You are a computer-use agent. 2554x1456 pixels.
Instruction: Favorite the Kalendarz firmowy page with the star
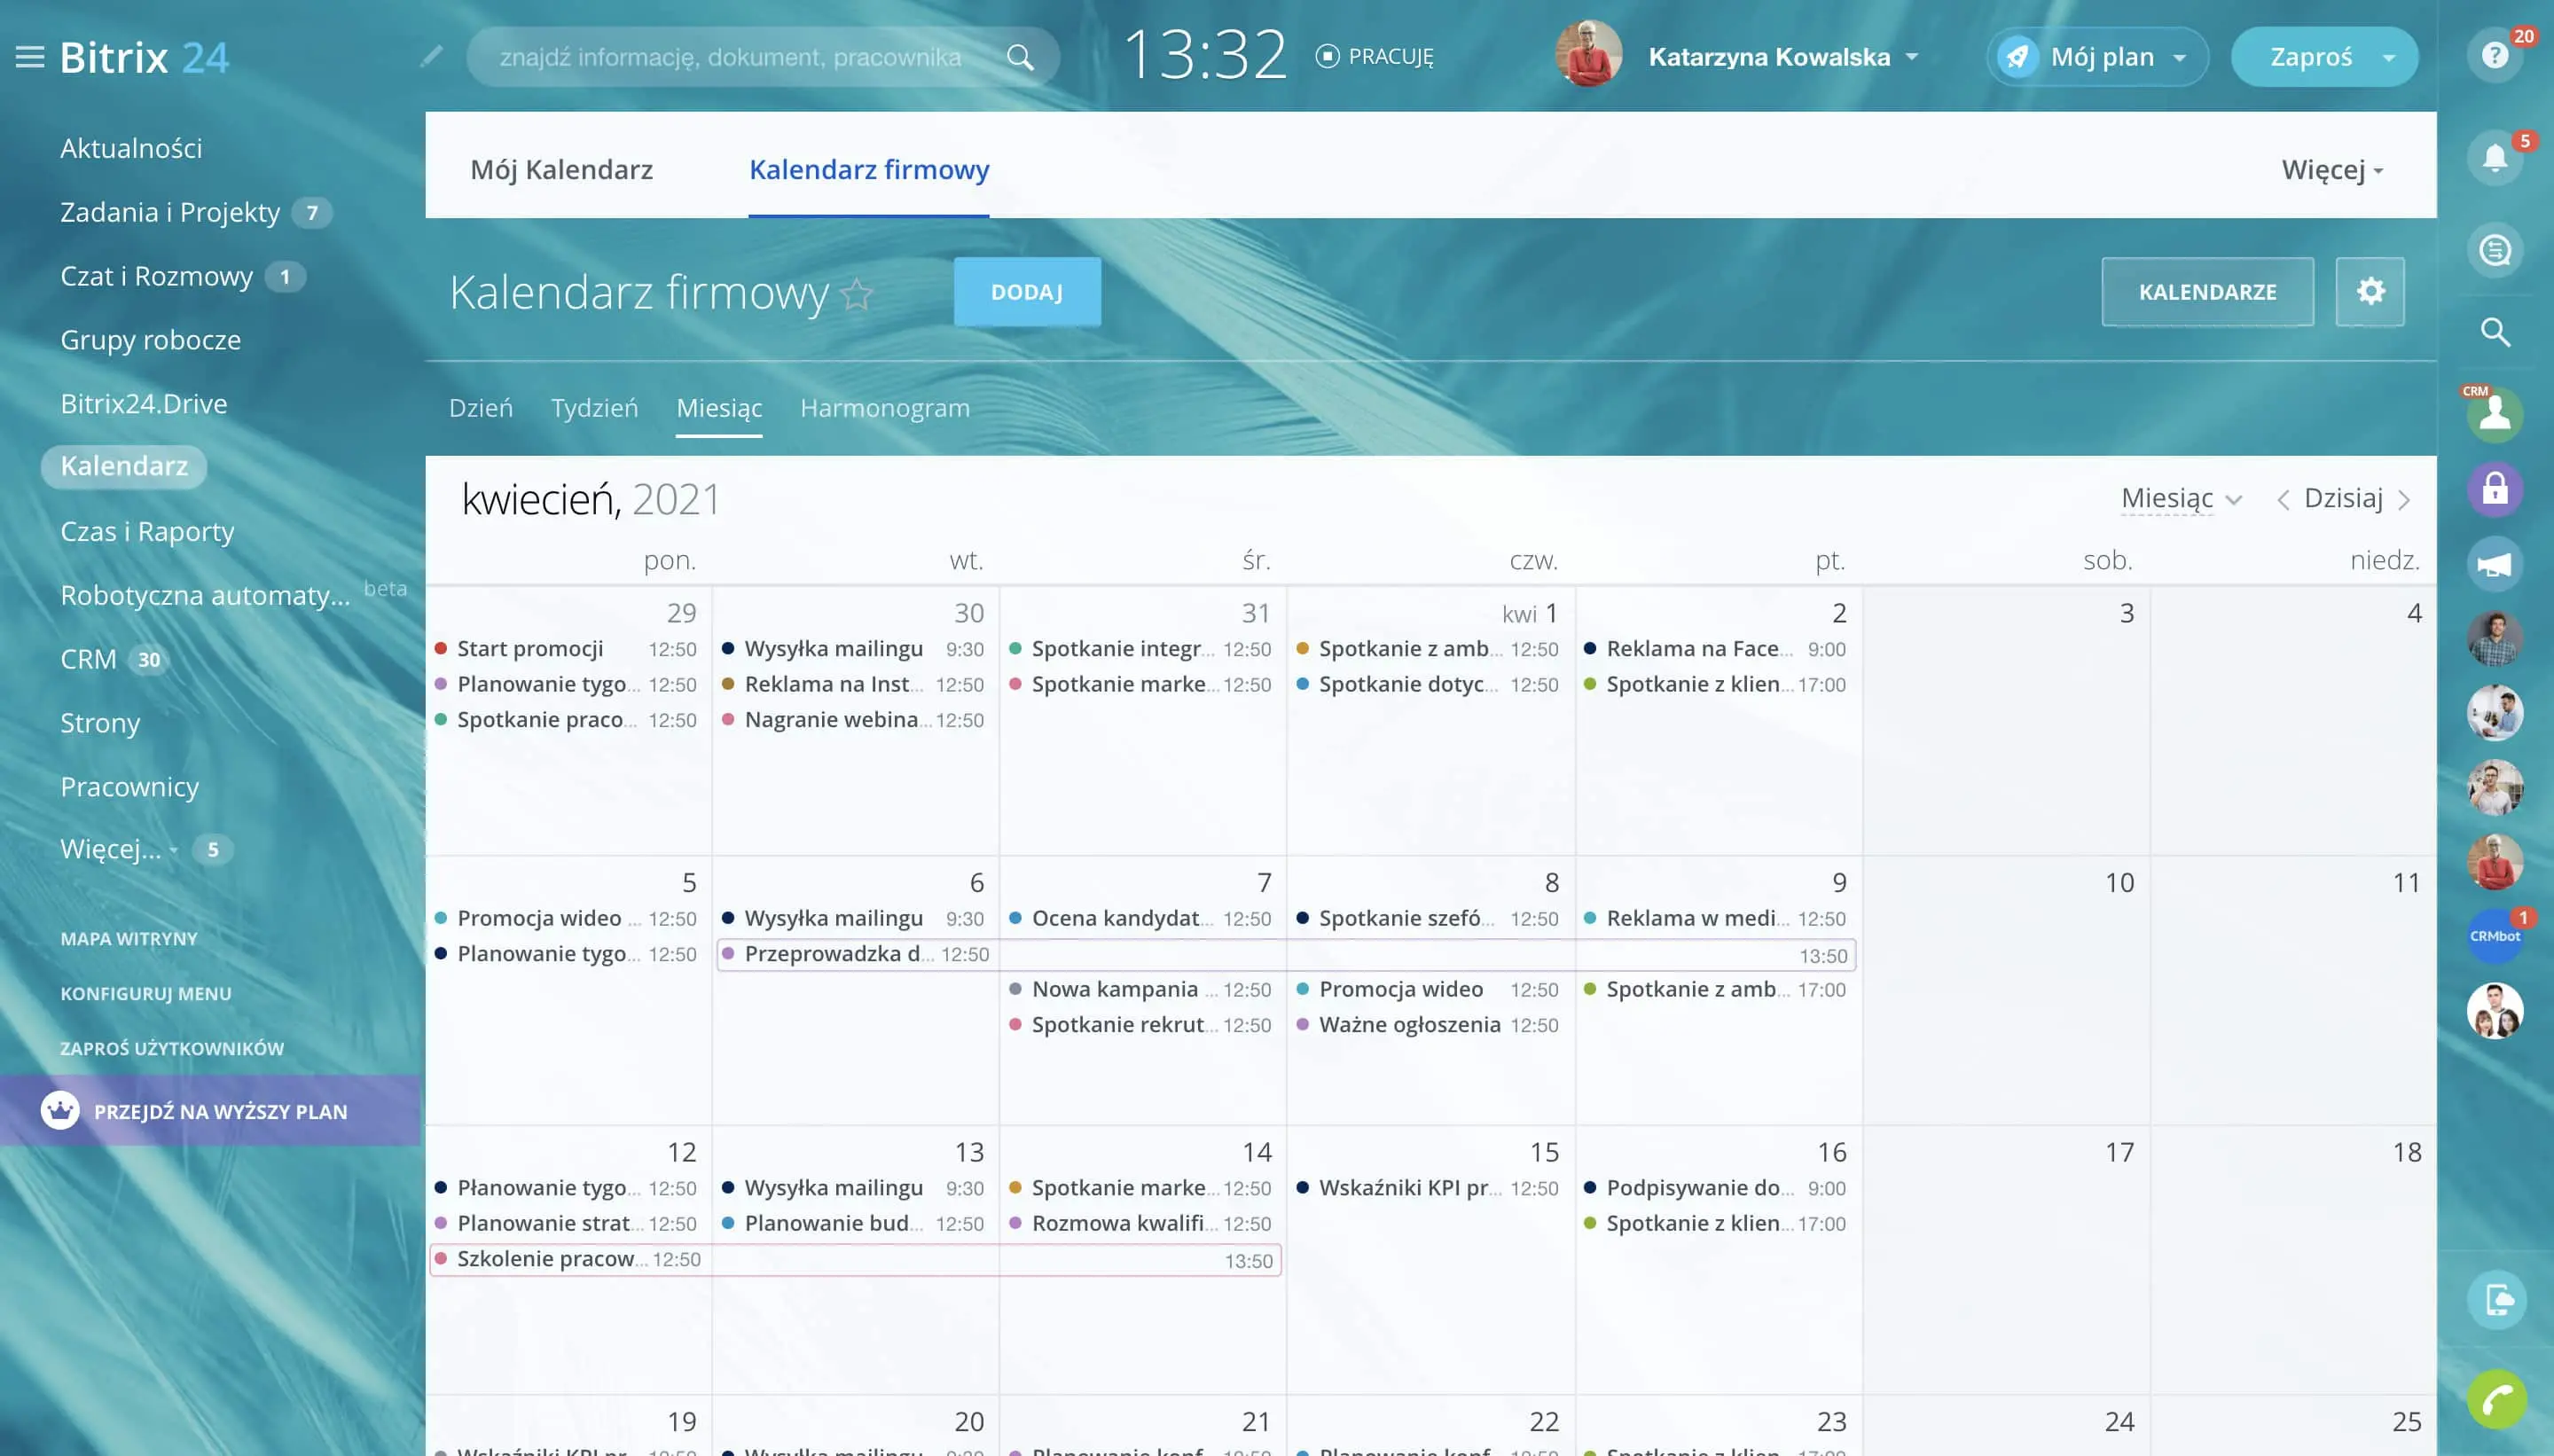click(x=857, y=294)
